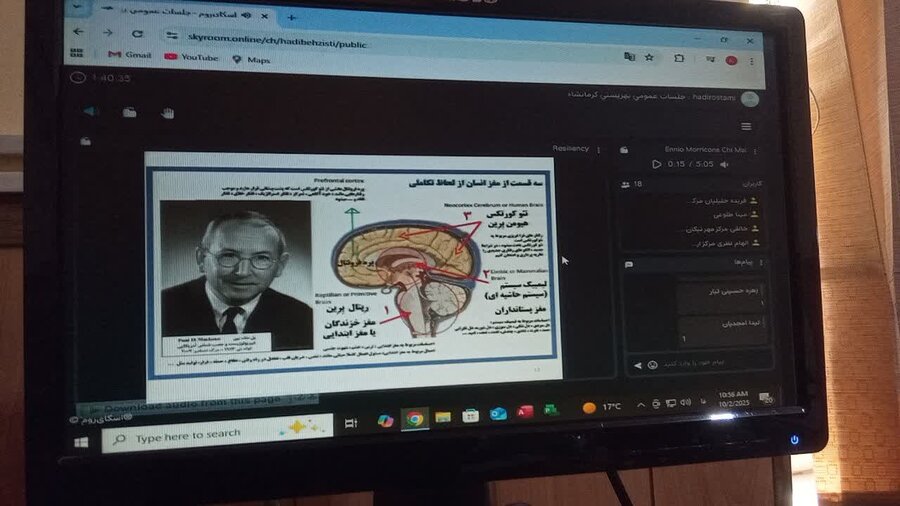Open Access from the taskbar

525,411
